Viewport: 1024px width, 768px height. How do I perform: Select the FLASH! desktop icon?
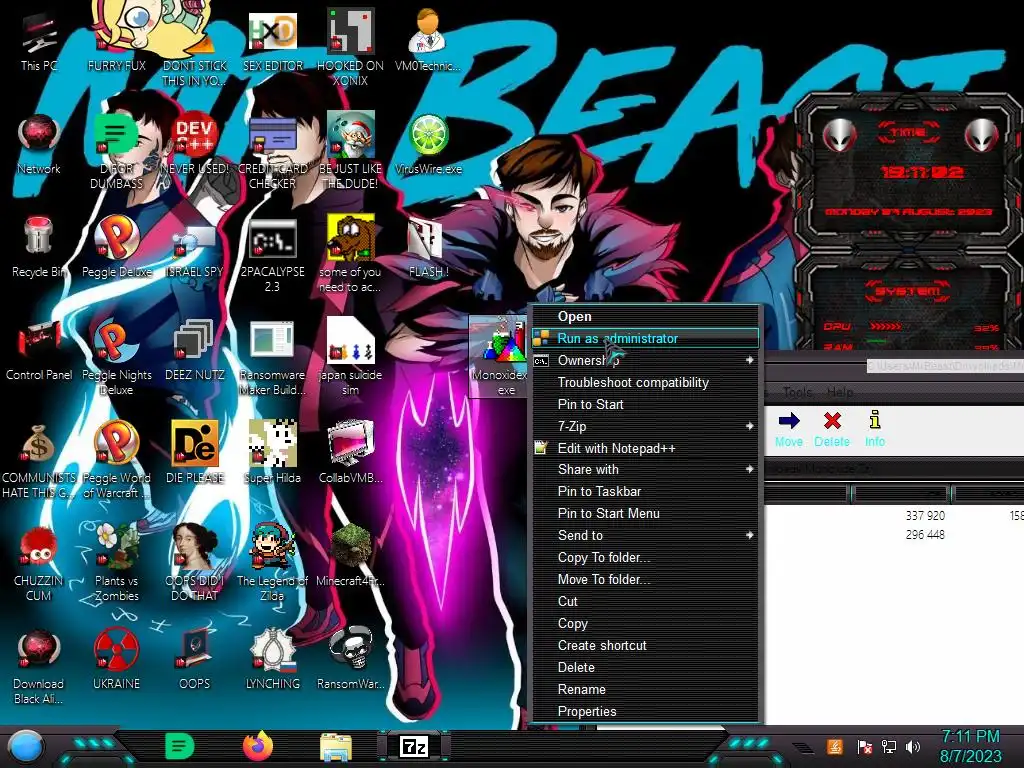(428, 247)
